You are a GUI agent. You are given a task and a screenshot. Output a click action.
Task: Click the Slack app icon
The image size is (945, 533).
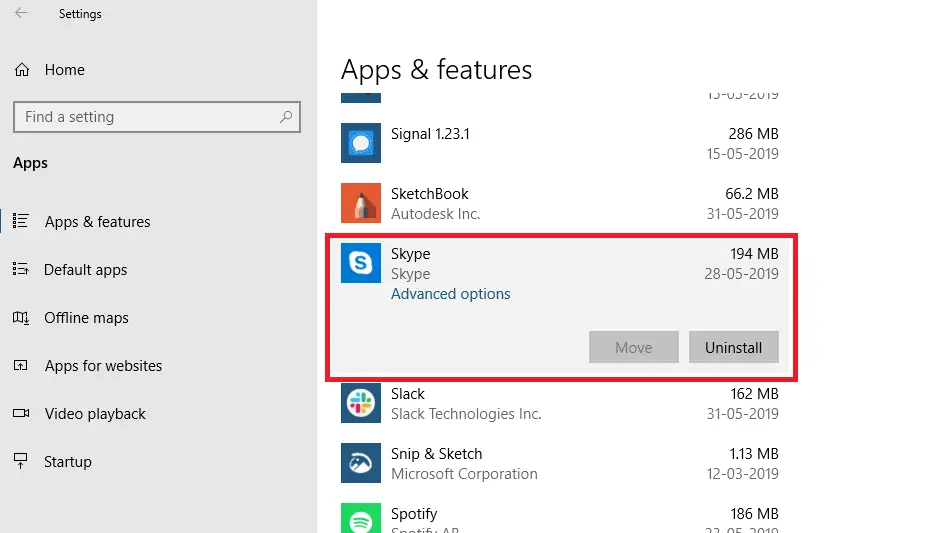(x=360, y=403)
